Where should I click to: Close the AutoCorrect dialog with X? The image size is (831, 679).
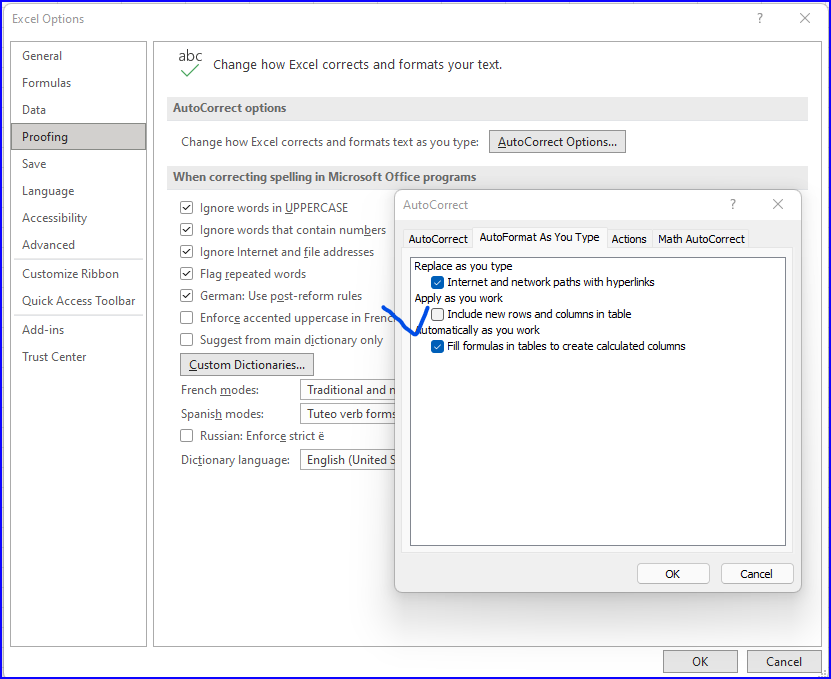coord(777,204)
